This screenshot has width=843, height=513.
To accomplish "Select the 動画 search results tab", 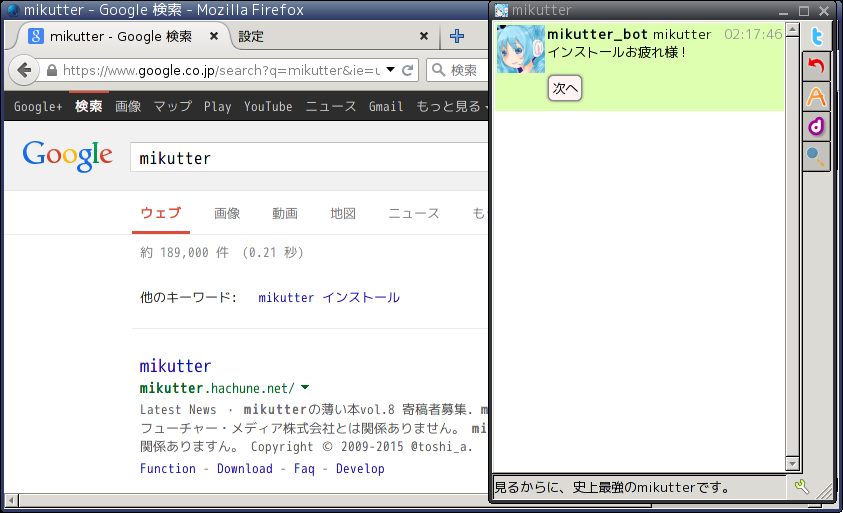I will [284, 213].
